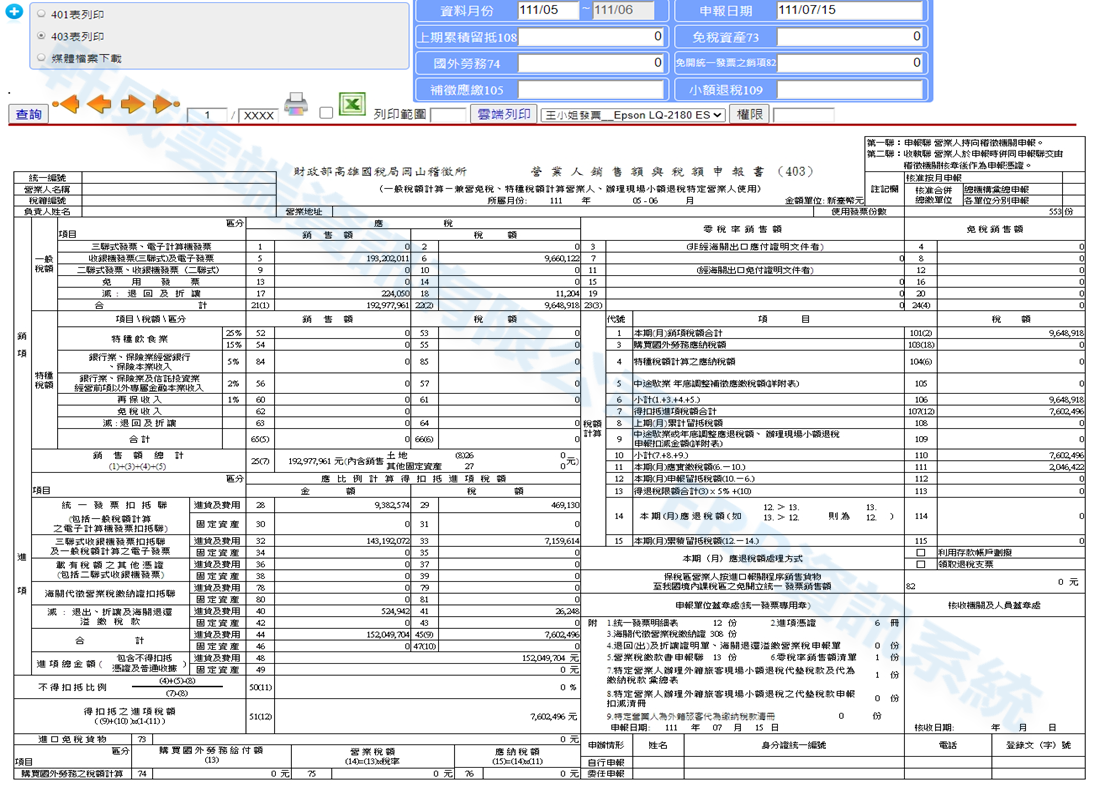Choose the 媒體檔案下載 radio option

click(x=41, y=57)
